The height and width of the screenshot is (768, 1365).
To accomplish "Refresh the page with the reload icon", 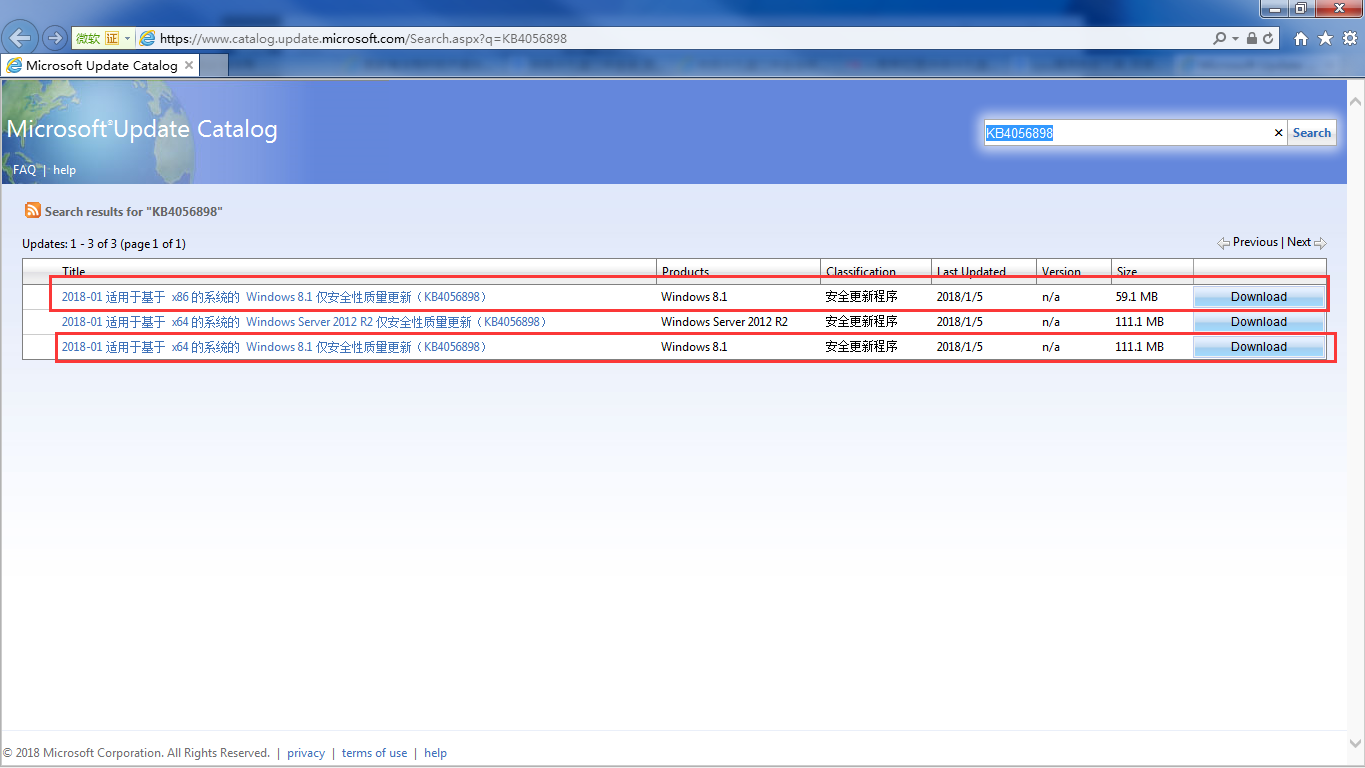I will [x=1268, y=38].
